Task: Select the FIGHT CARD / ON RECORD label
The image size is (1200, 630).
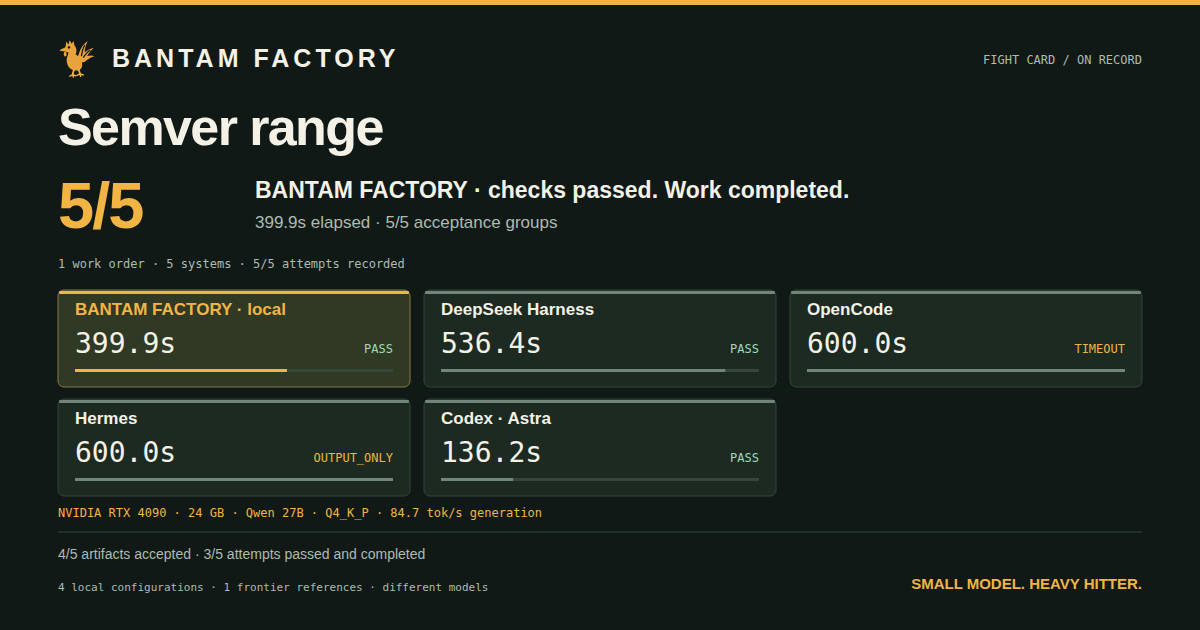Action: (x=1062, y=60)
